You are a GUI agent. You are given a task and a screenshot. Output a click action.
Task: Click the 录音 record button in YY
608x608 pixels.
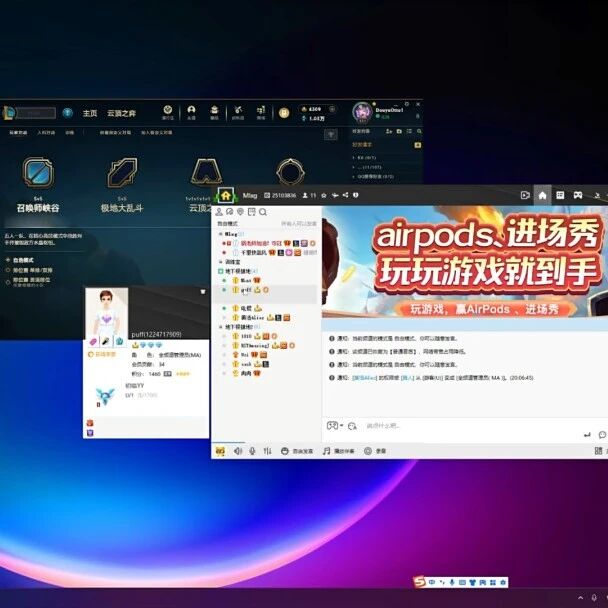(375, 451)
